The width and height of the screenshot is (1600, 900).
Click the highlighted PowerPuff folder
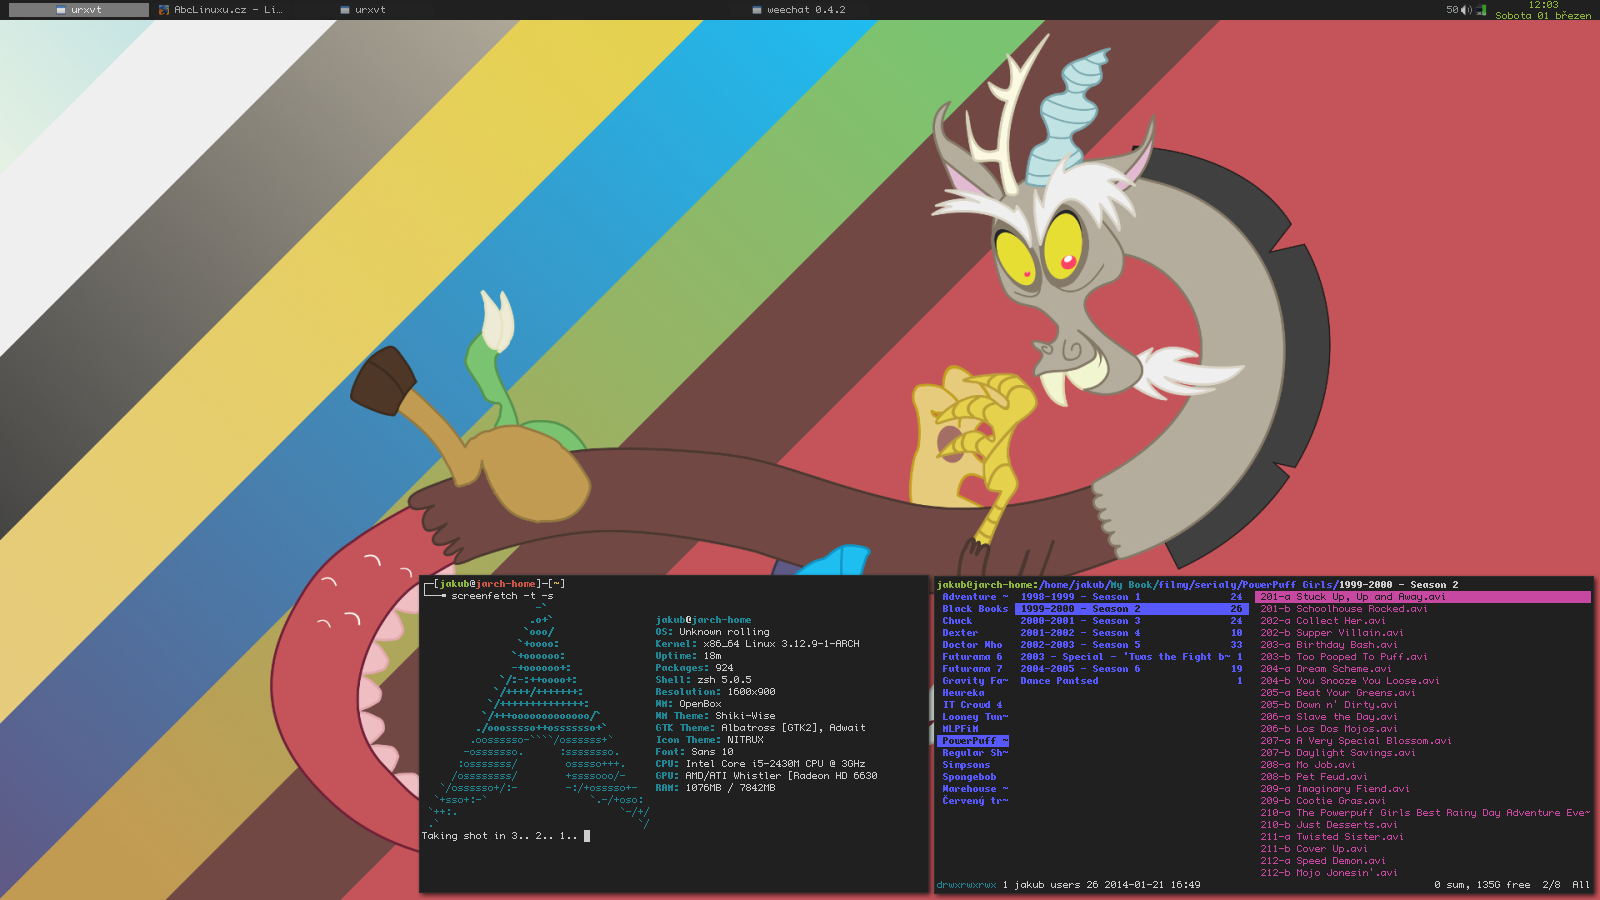975,741
